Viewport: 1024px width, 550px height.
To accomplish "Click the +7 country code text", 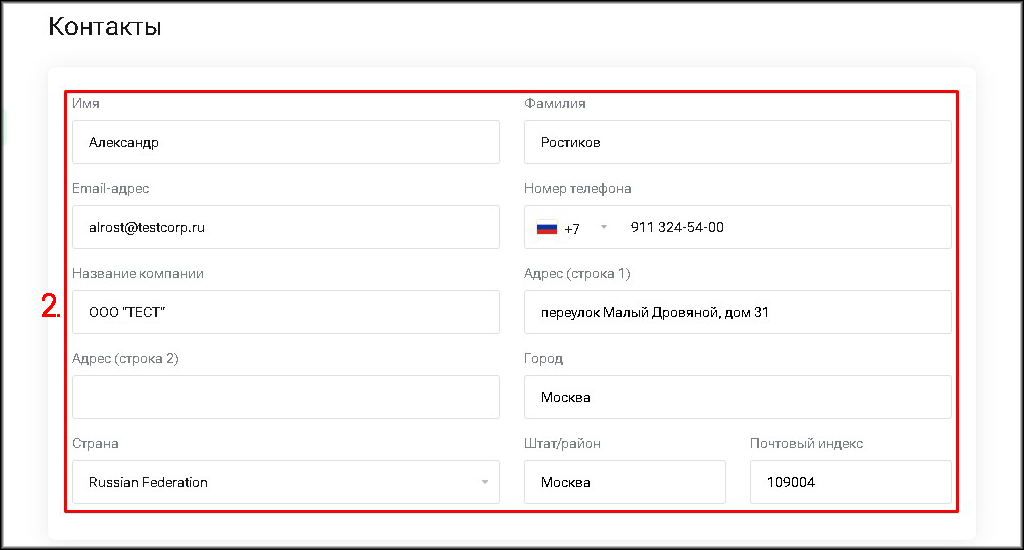I will coord(572,229).
